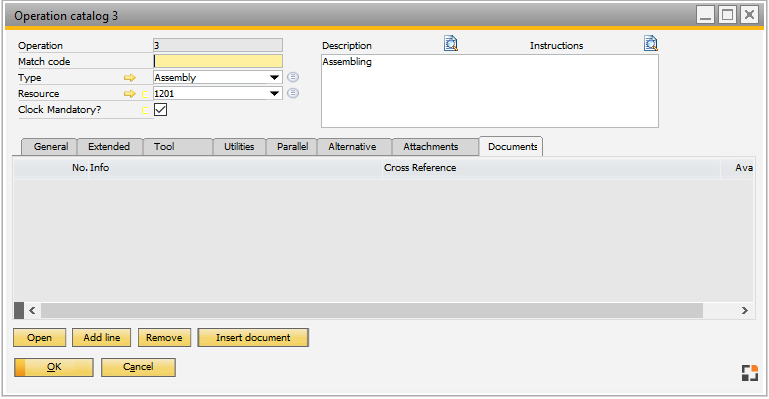The width and height of the screenshot is (769, 399).
Task: Select the Alternative tab
Action: click(354, 147)
